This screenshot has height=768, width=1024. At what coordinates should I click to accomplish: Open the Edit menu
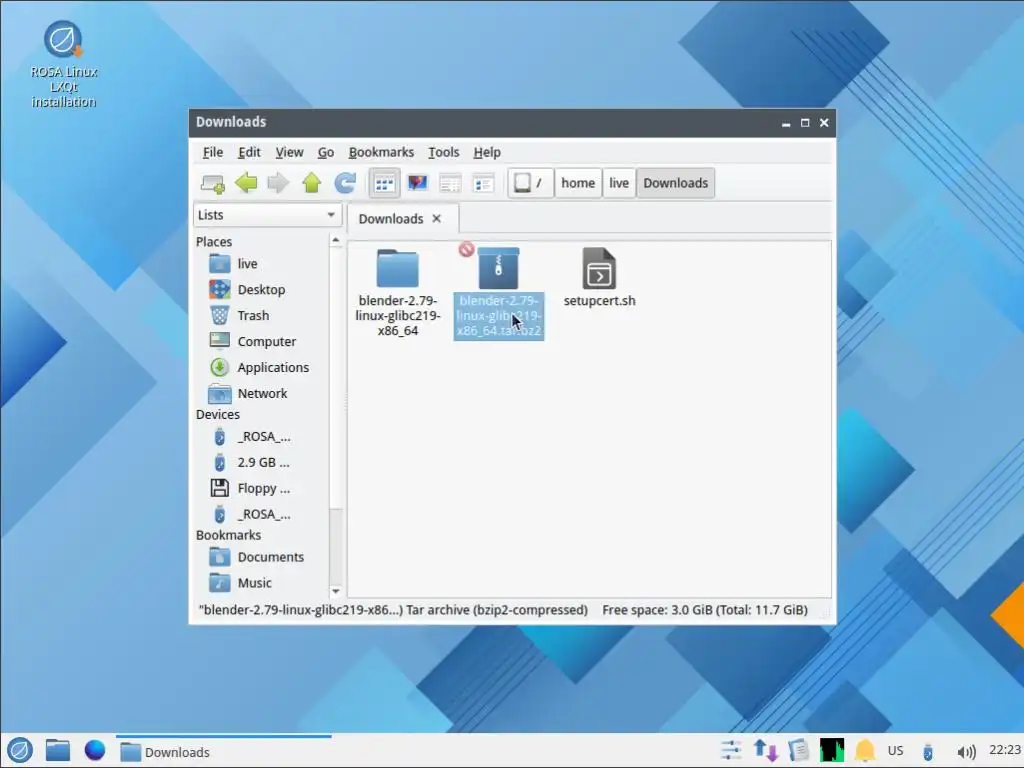(x=249, y=152)
